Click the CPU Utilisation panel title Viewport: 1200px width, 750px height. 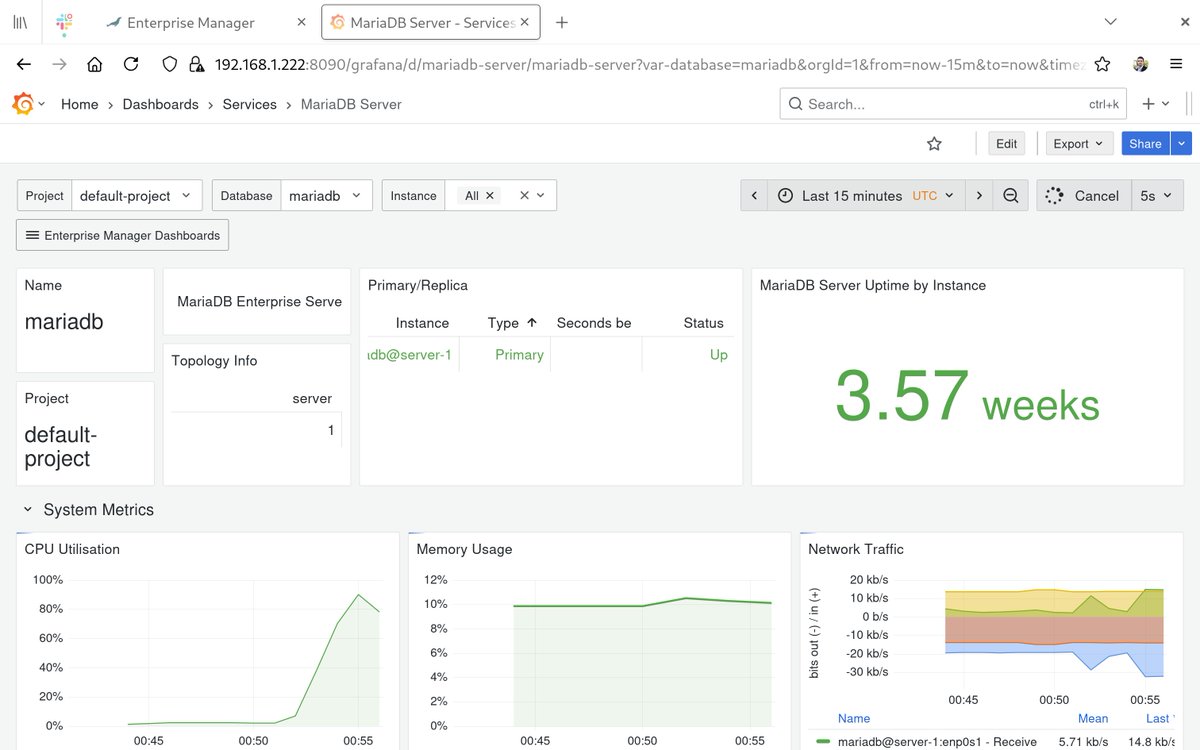coord(72,549)
